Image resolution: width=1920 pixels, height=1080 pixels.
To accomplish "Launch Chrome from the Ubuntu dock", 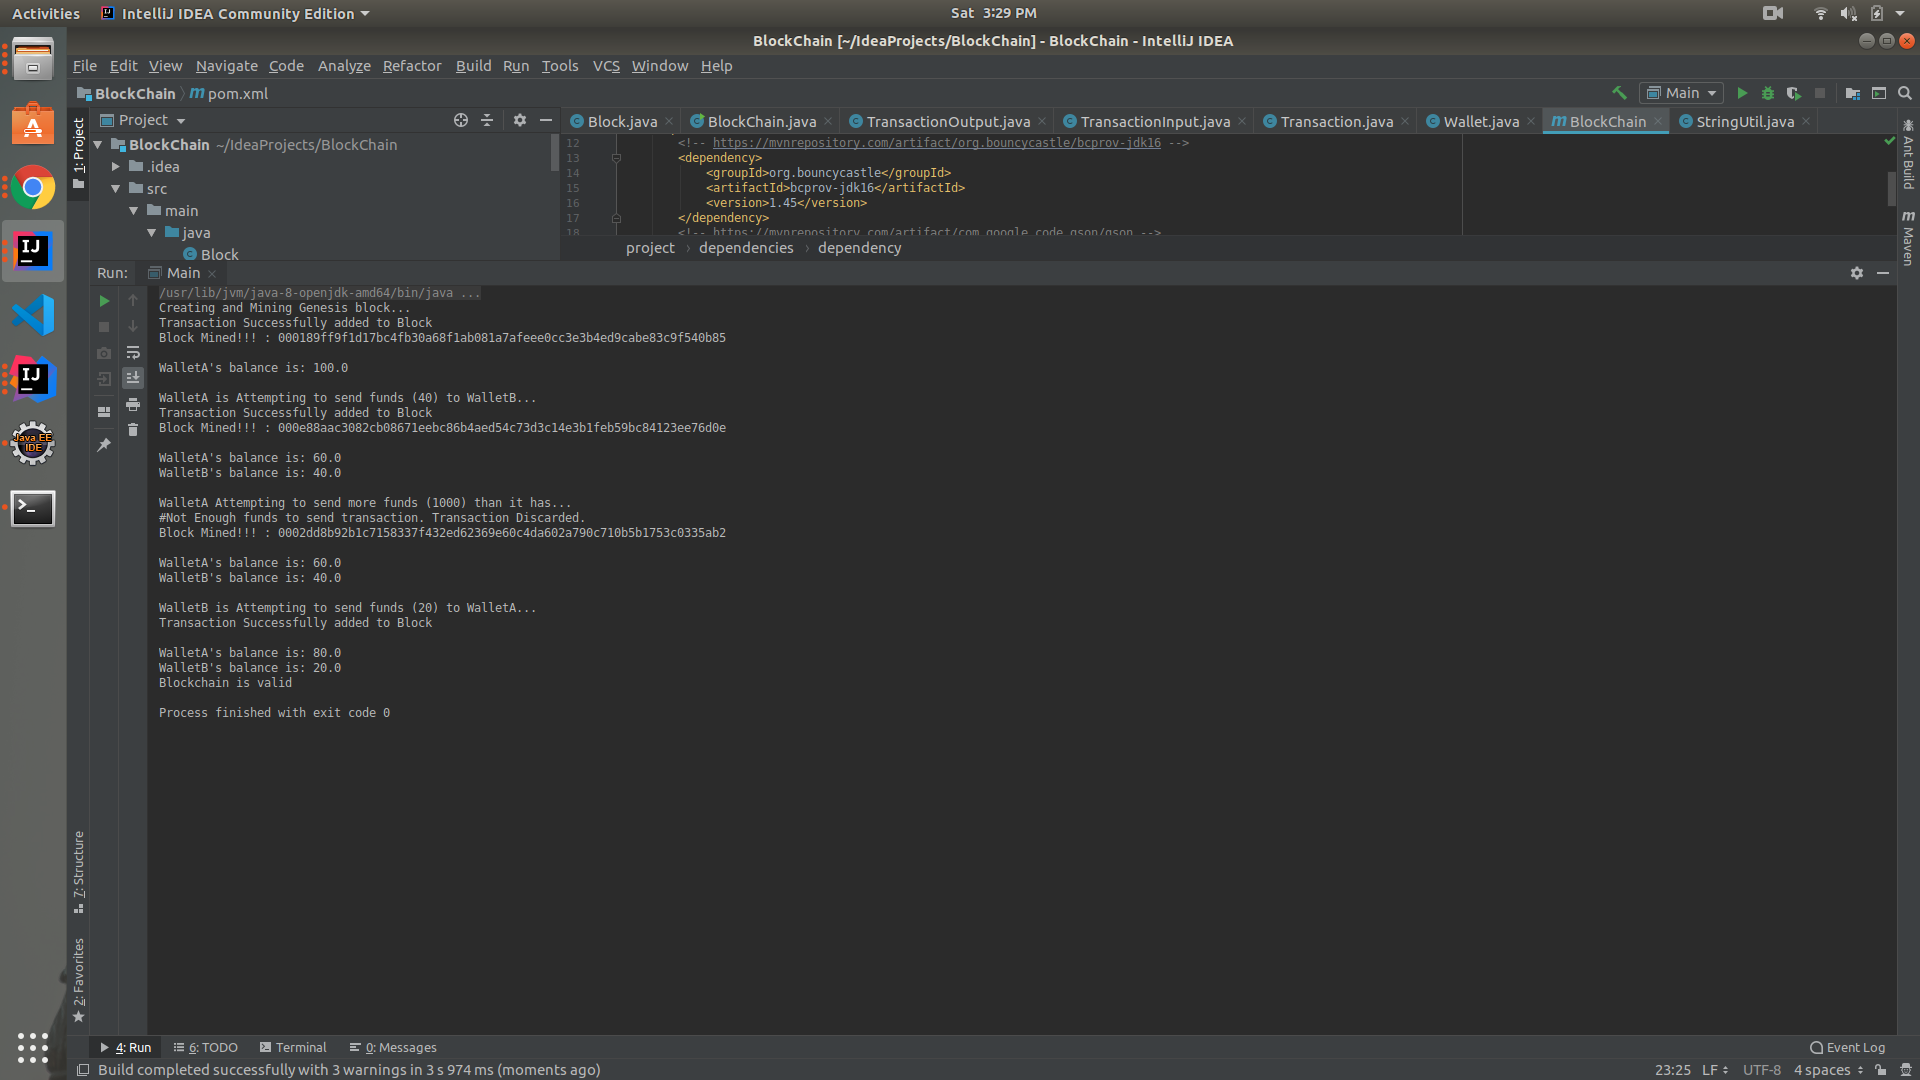I will (33, 188).
